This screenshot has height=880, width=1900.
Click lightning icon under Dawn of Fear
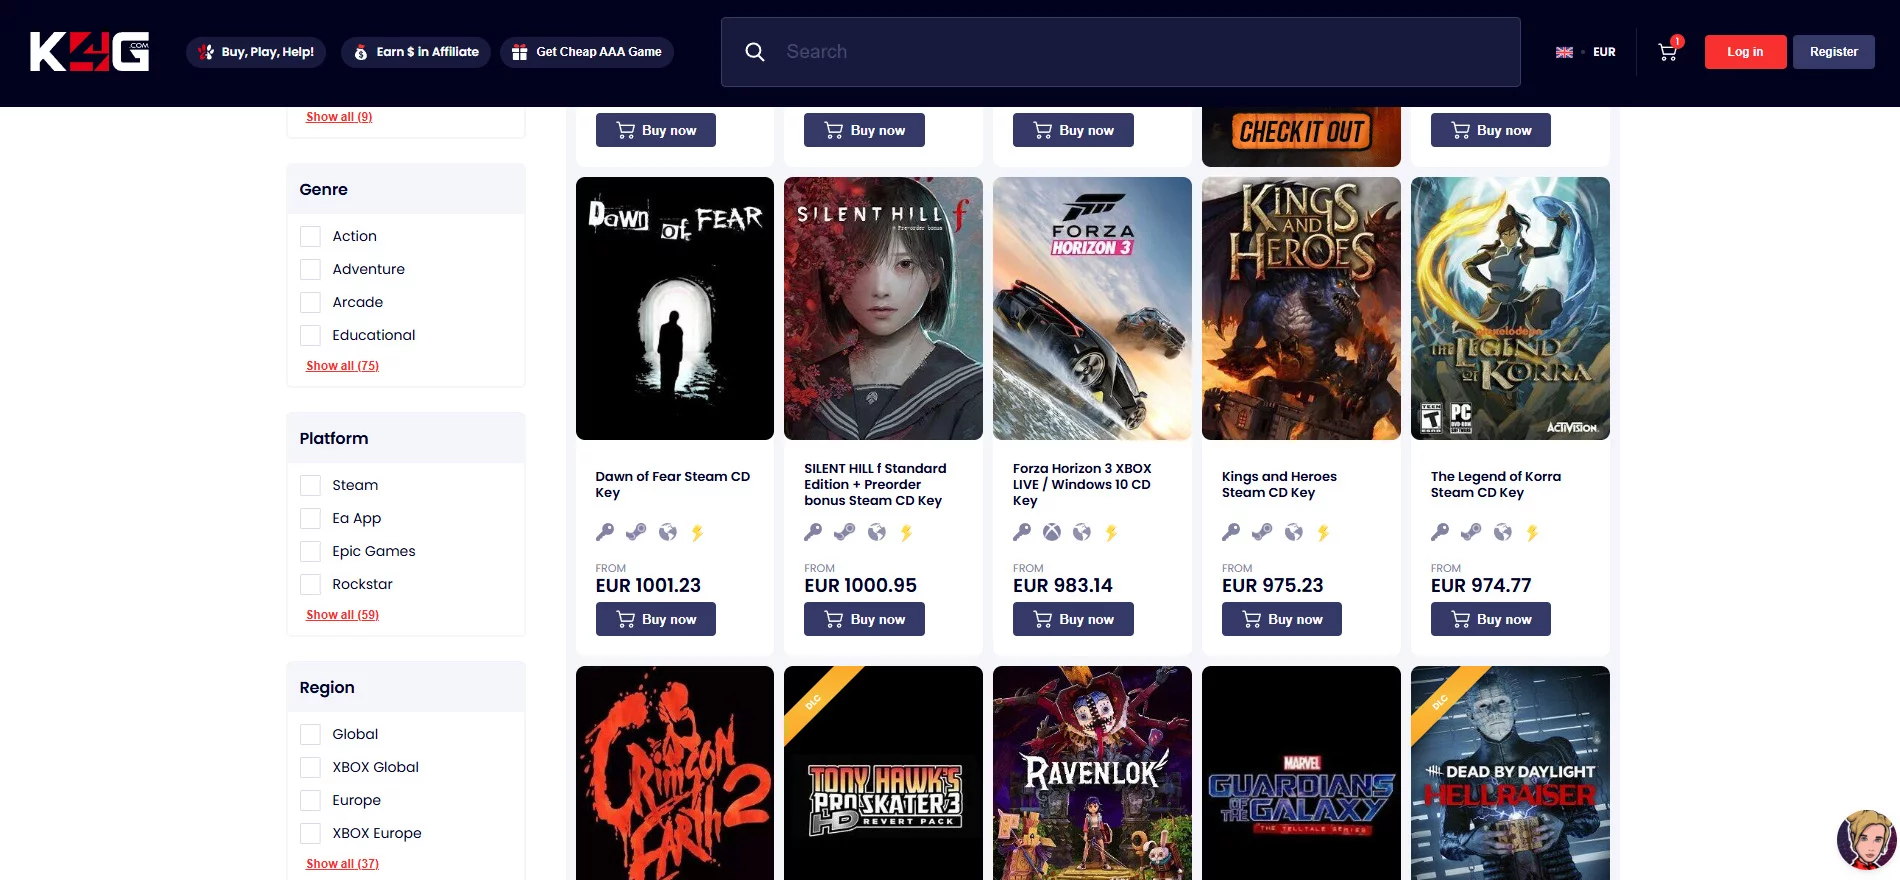click(698, 532)
